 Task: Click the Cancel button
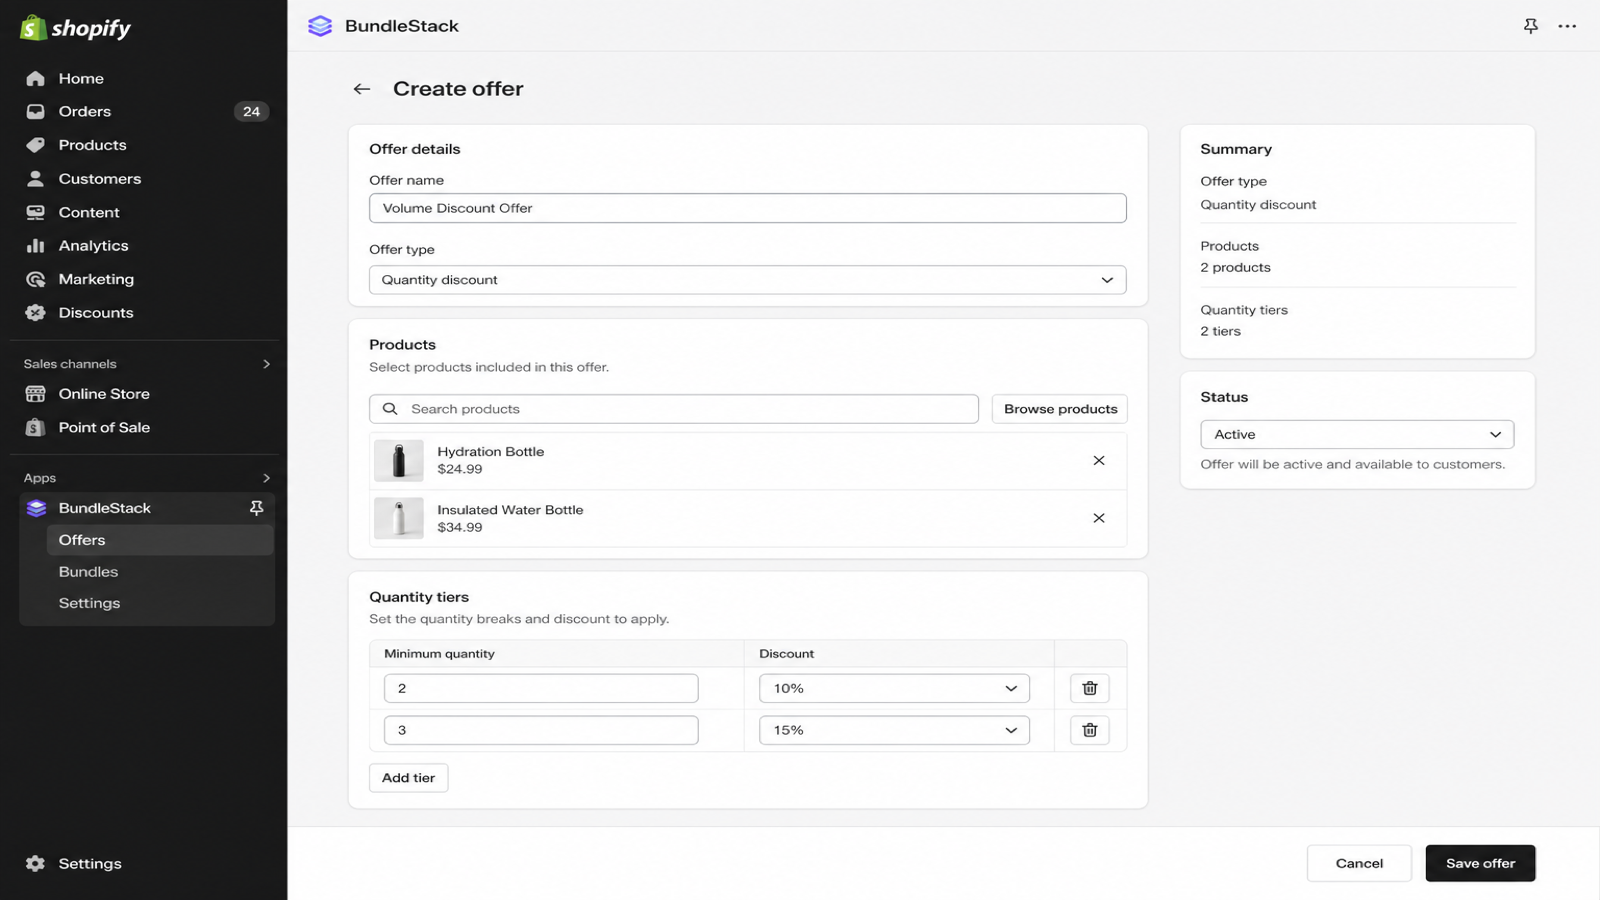tap(1359, 863)
